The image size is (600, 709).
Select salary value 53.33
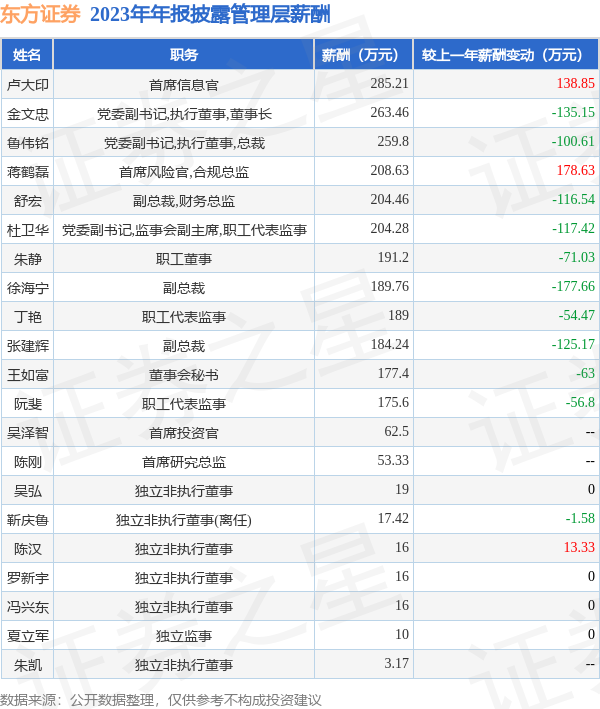pos(393,461)
